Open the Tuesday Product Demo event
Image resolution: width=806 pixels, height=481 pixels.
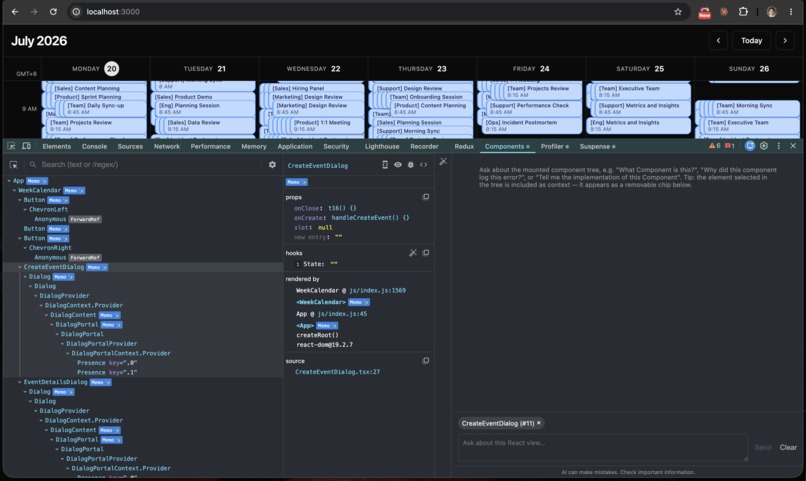pos(204,97)
